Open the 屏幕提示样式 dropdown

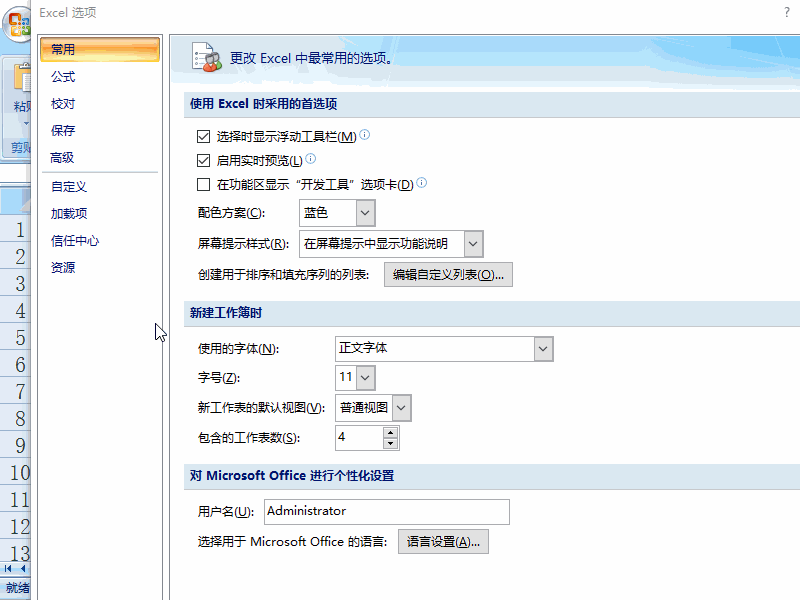[473, 244]
